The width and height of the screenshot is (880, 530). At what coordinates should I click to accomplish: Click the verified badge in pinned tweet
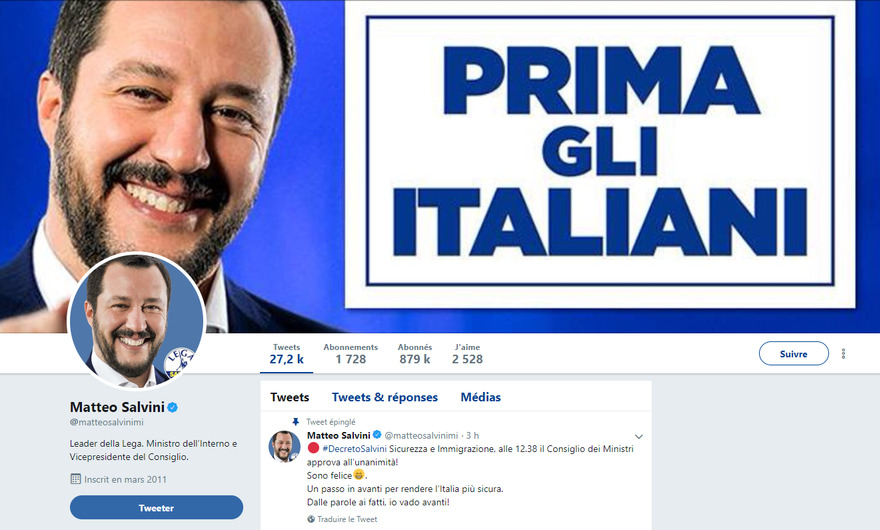click(x=377, y=435)
